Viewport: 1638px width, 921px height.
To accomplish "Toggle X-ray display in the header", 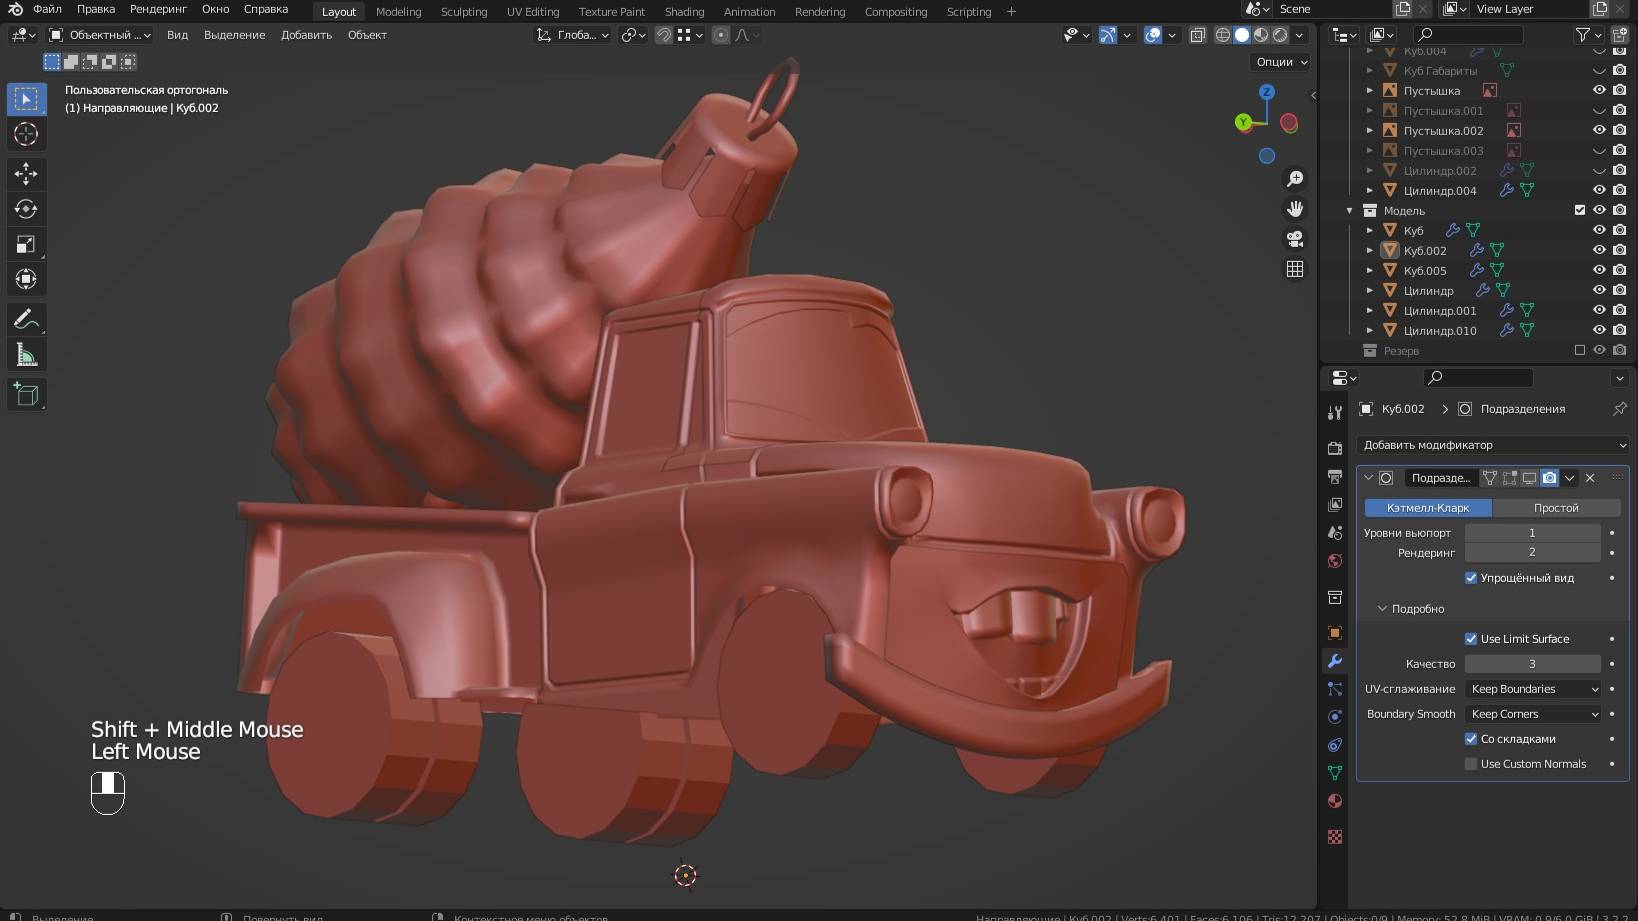I will click(x=1197, y=35).
